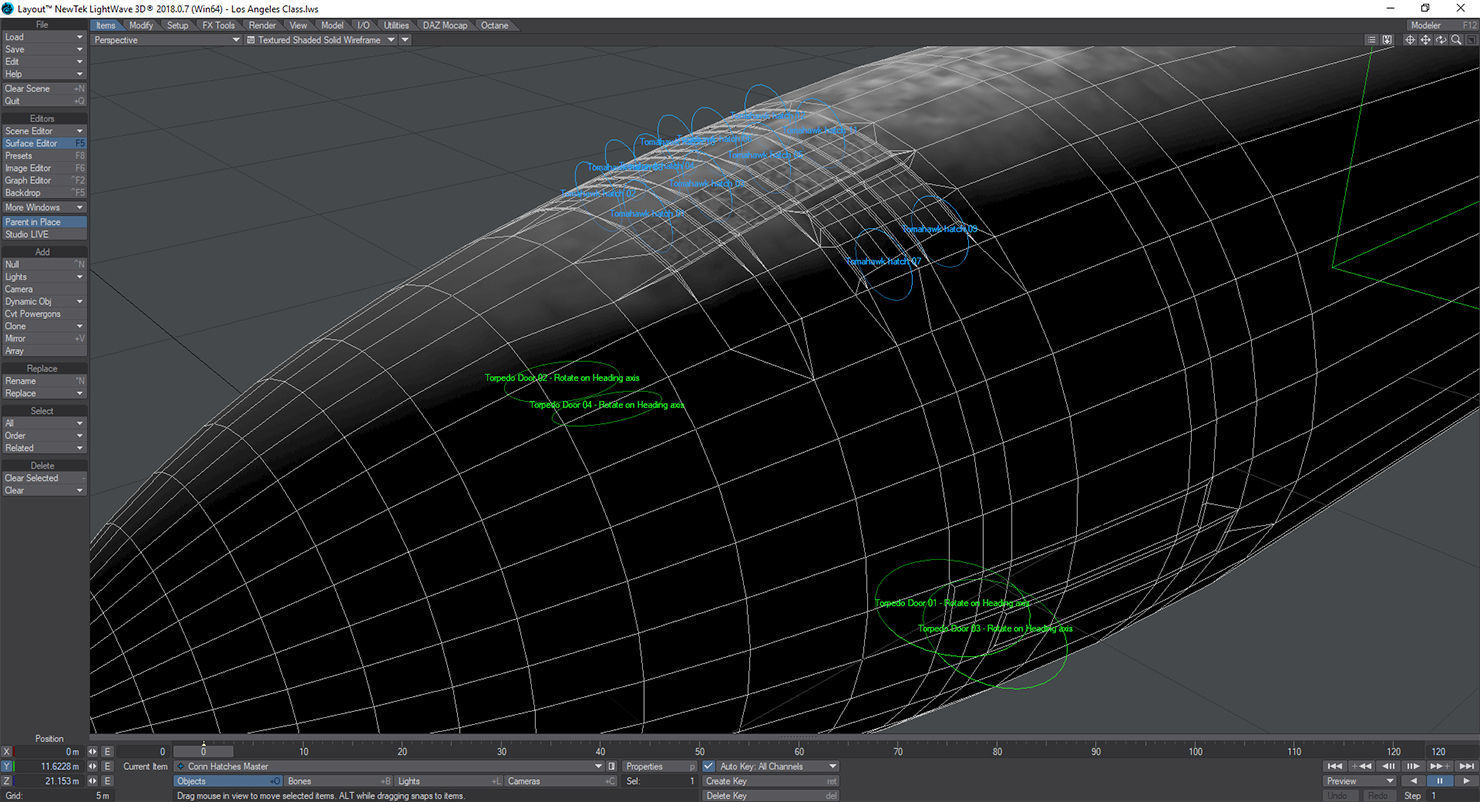1480x802 pixels.
Task: Toggle the Auto Key checkbox
Action: tap(709, 767)
